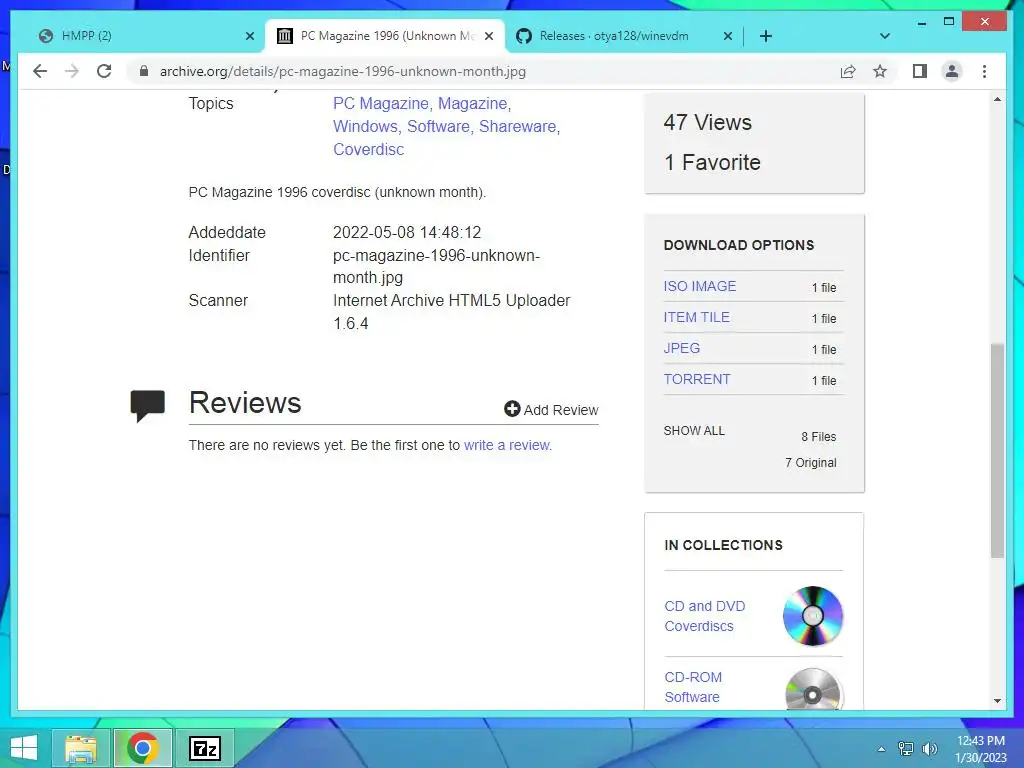Click the page scrollbar up arrow
Screen dimensions: 1024x768
[997, 99]
